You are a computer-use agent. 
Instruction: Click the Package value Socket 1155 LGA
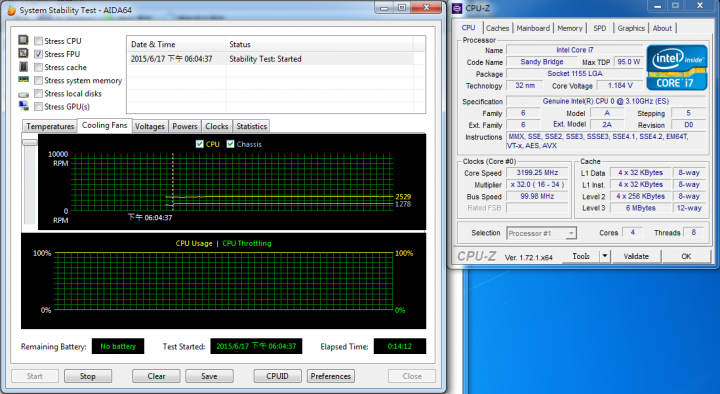point(574,73)
